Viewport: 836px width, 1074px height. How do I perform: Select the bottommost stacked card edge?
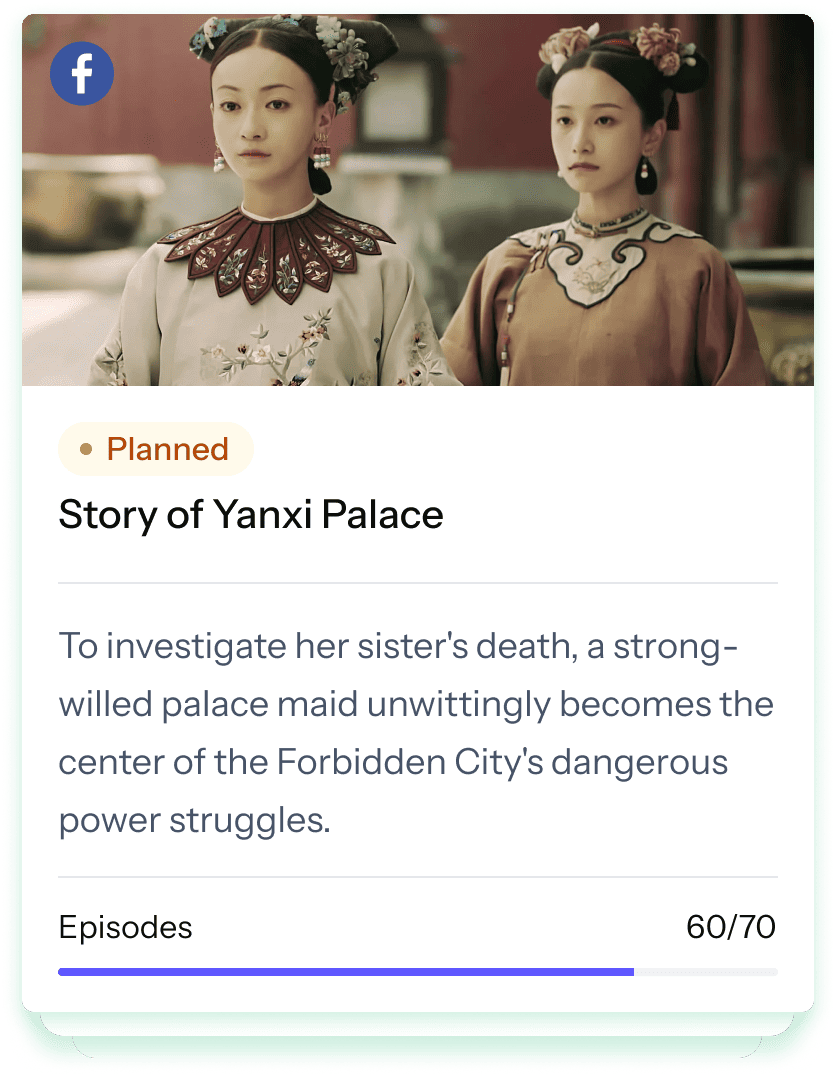tap(418, 1047)
